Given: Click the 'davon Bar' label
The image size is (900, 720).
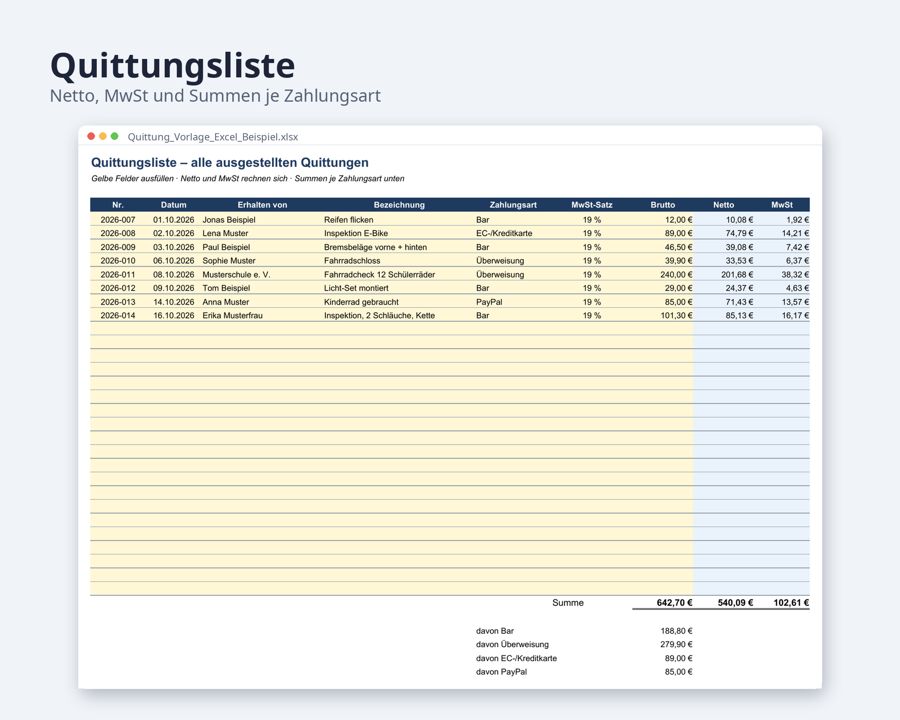Looking at the screenshot, I should click(495, 631).
